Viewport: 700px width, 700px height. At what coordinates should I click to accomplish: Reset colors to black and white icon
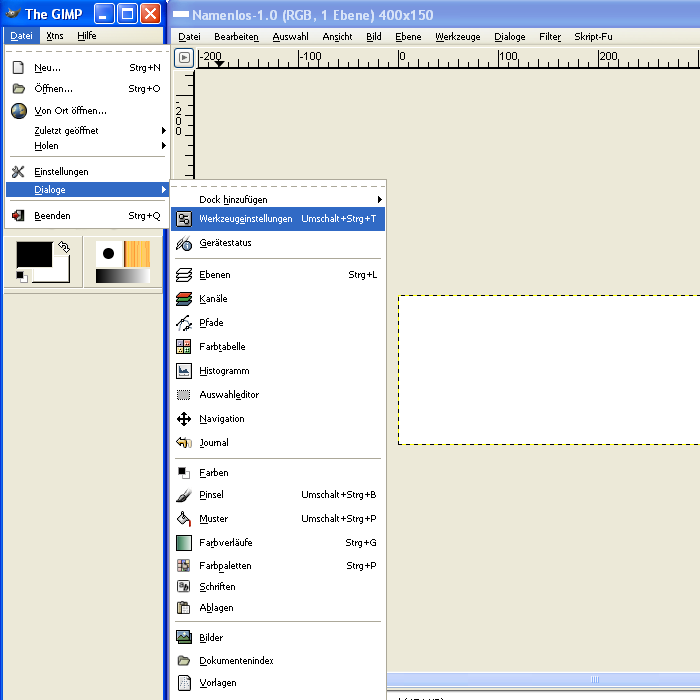click(x=21, y=276)
